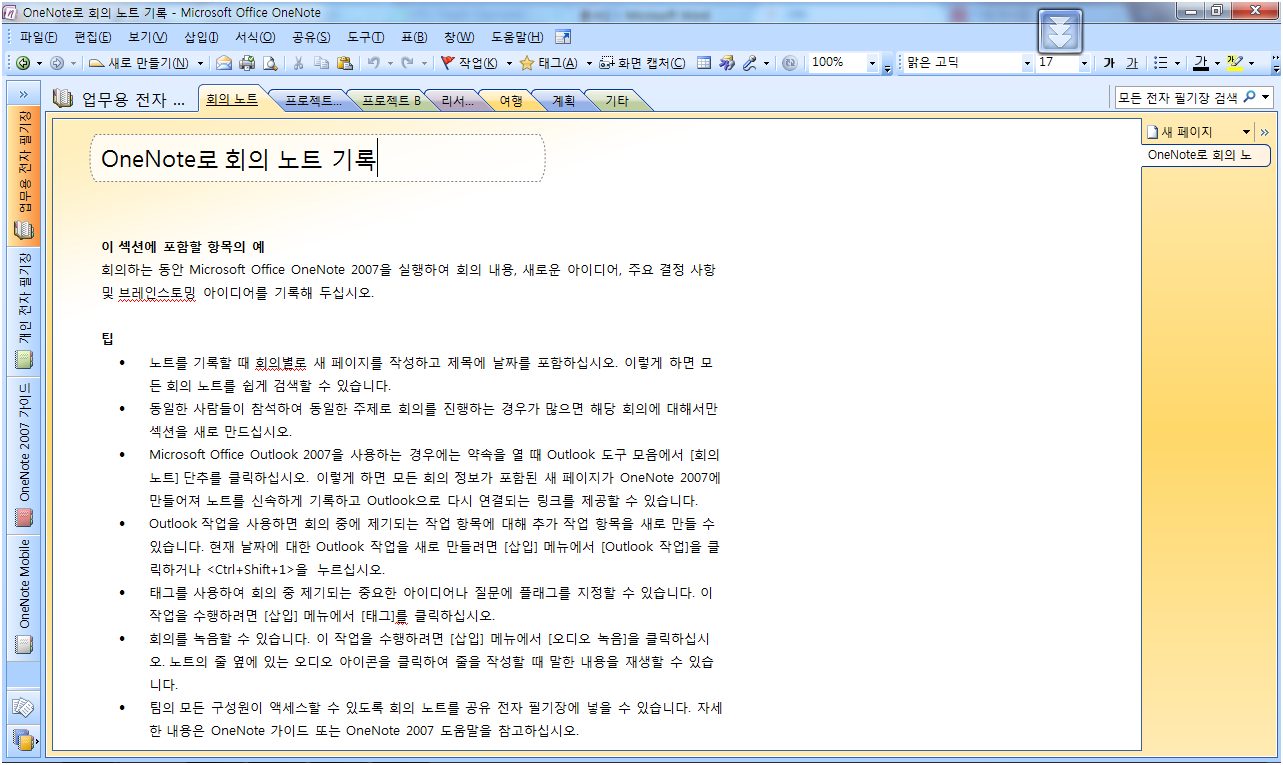Click the star 태그 button

tap(548, 63)
